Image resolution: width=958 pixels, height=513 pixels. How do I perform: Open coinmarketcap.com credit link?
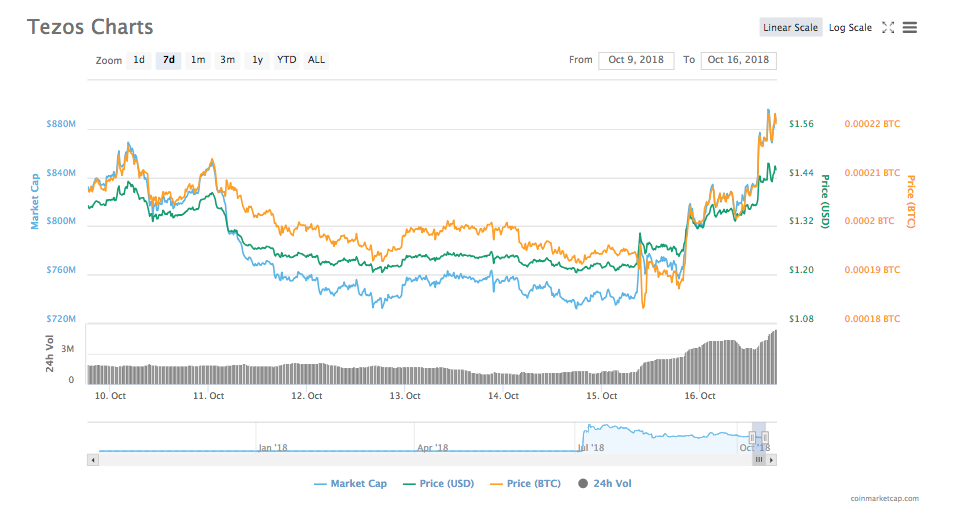click(884, 499)
